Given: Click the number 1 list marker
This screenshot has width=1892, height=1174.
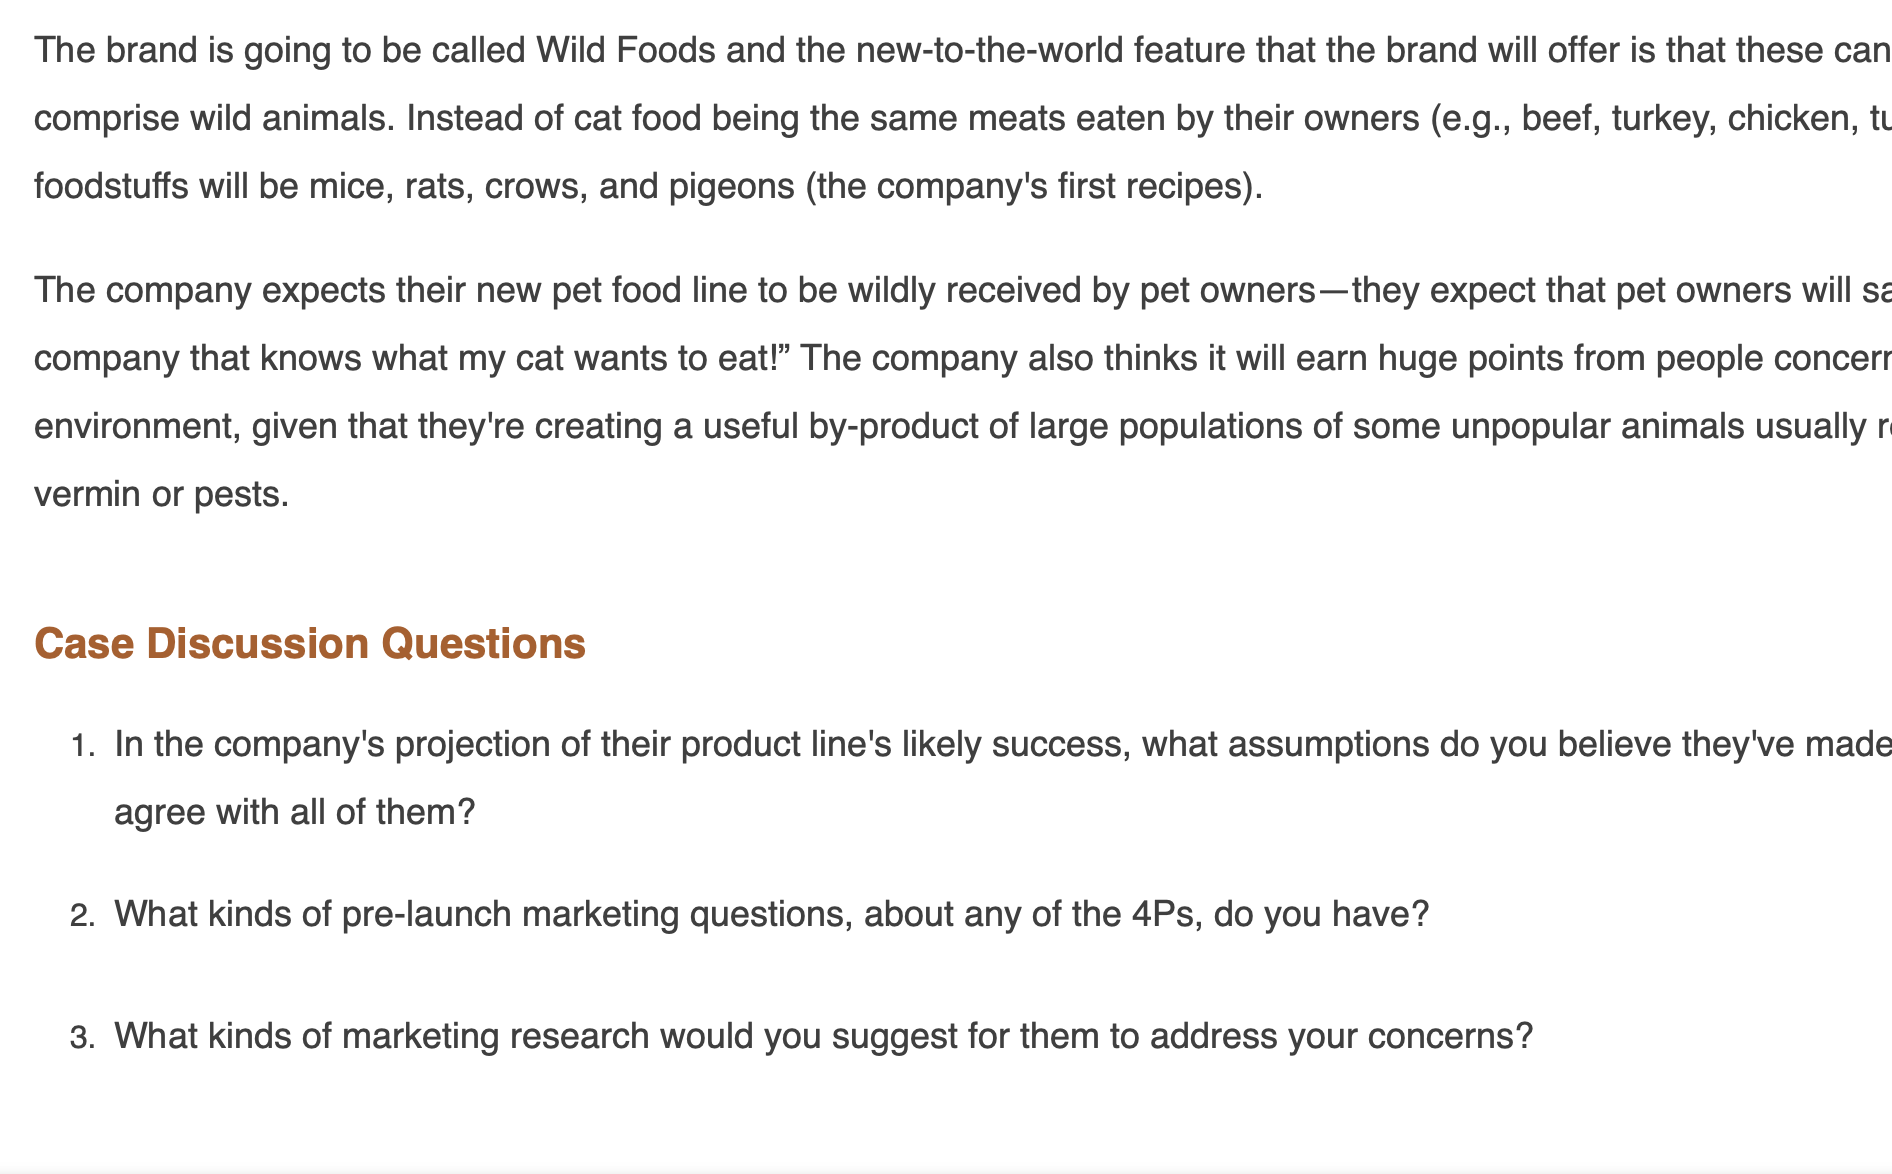Looking at the screenshot, I should point(84,745).
